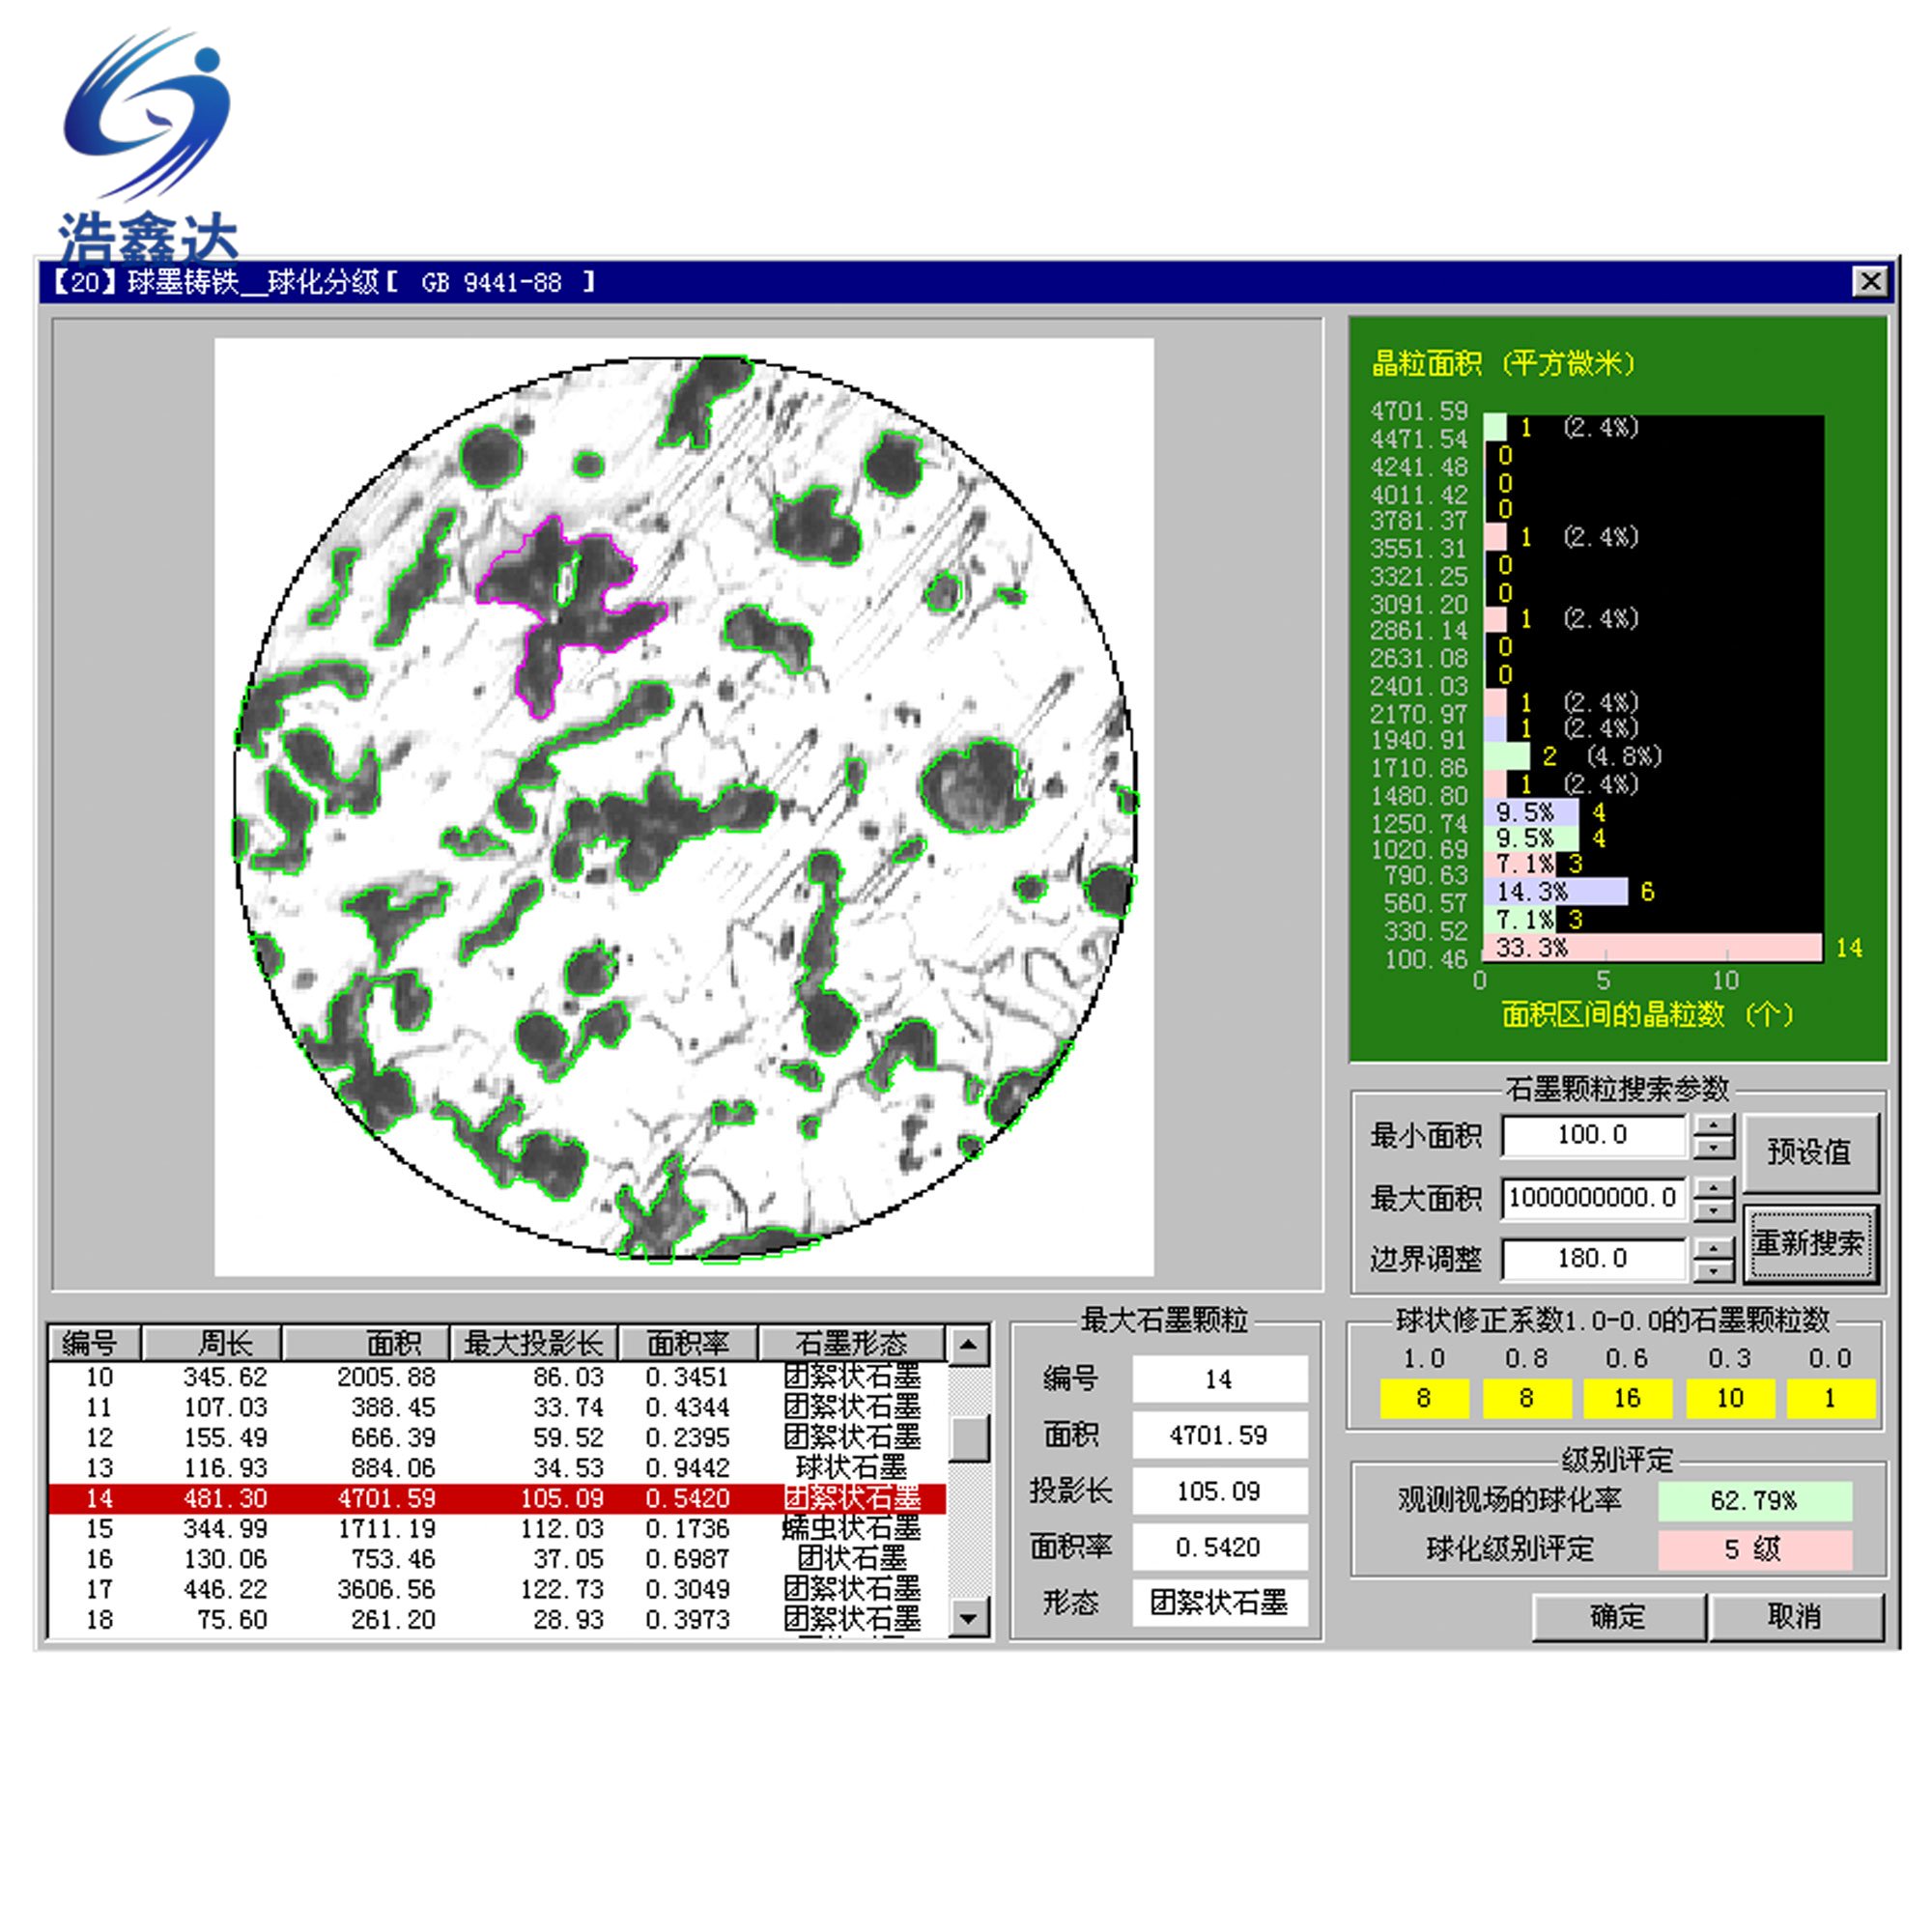The height and width of the screenshot is (1932, 1932).
Task: Click the 边界调整 input field
Action: (1593, 1259)
